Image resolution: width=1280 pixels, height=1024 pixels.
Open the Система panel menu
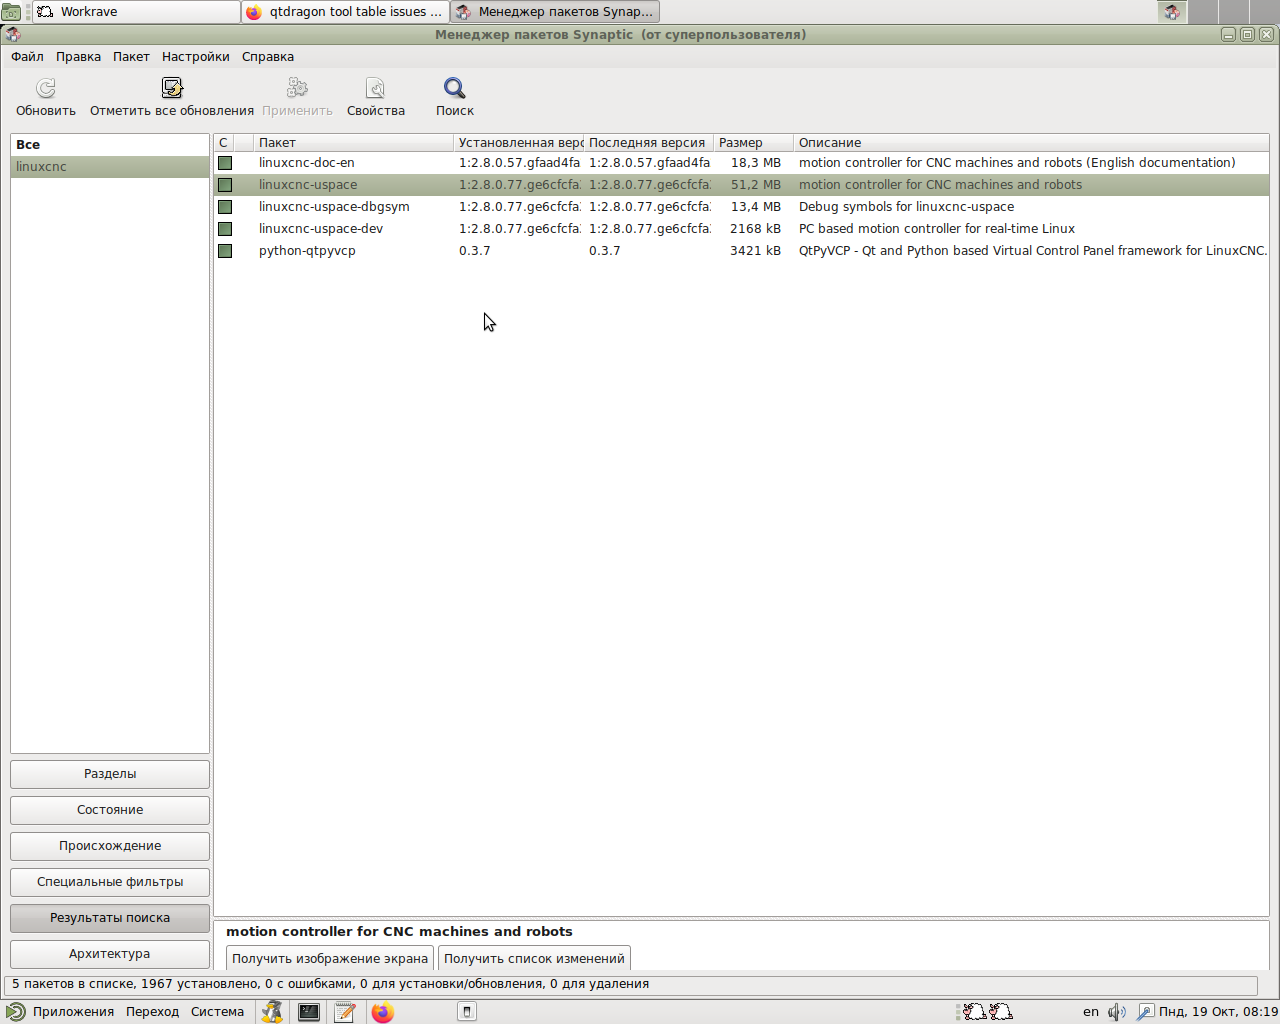[217, 1012]
